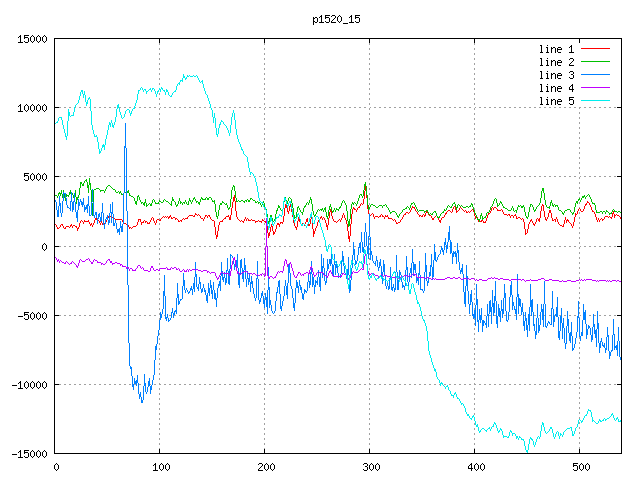This screenshot has height=480, width=640.
Task: Select the line 1 legend label
Action: point(557,49)
